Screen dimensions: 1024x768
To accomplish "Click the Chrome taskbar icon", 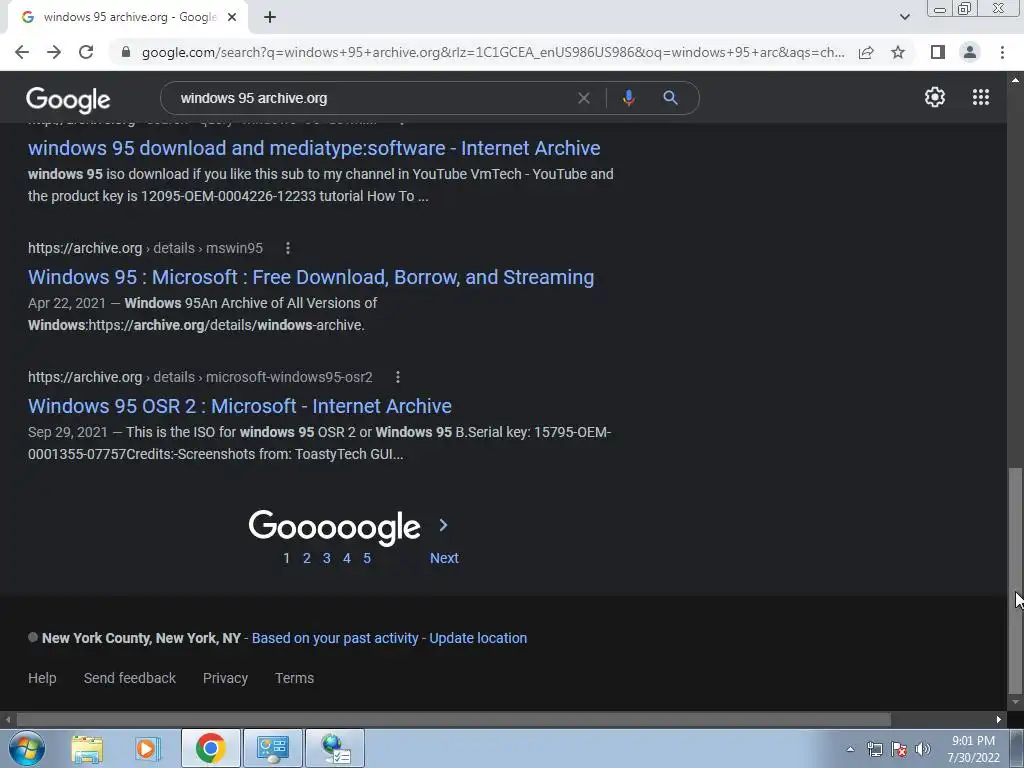I will click(x=210, y=748).
